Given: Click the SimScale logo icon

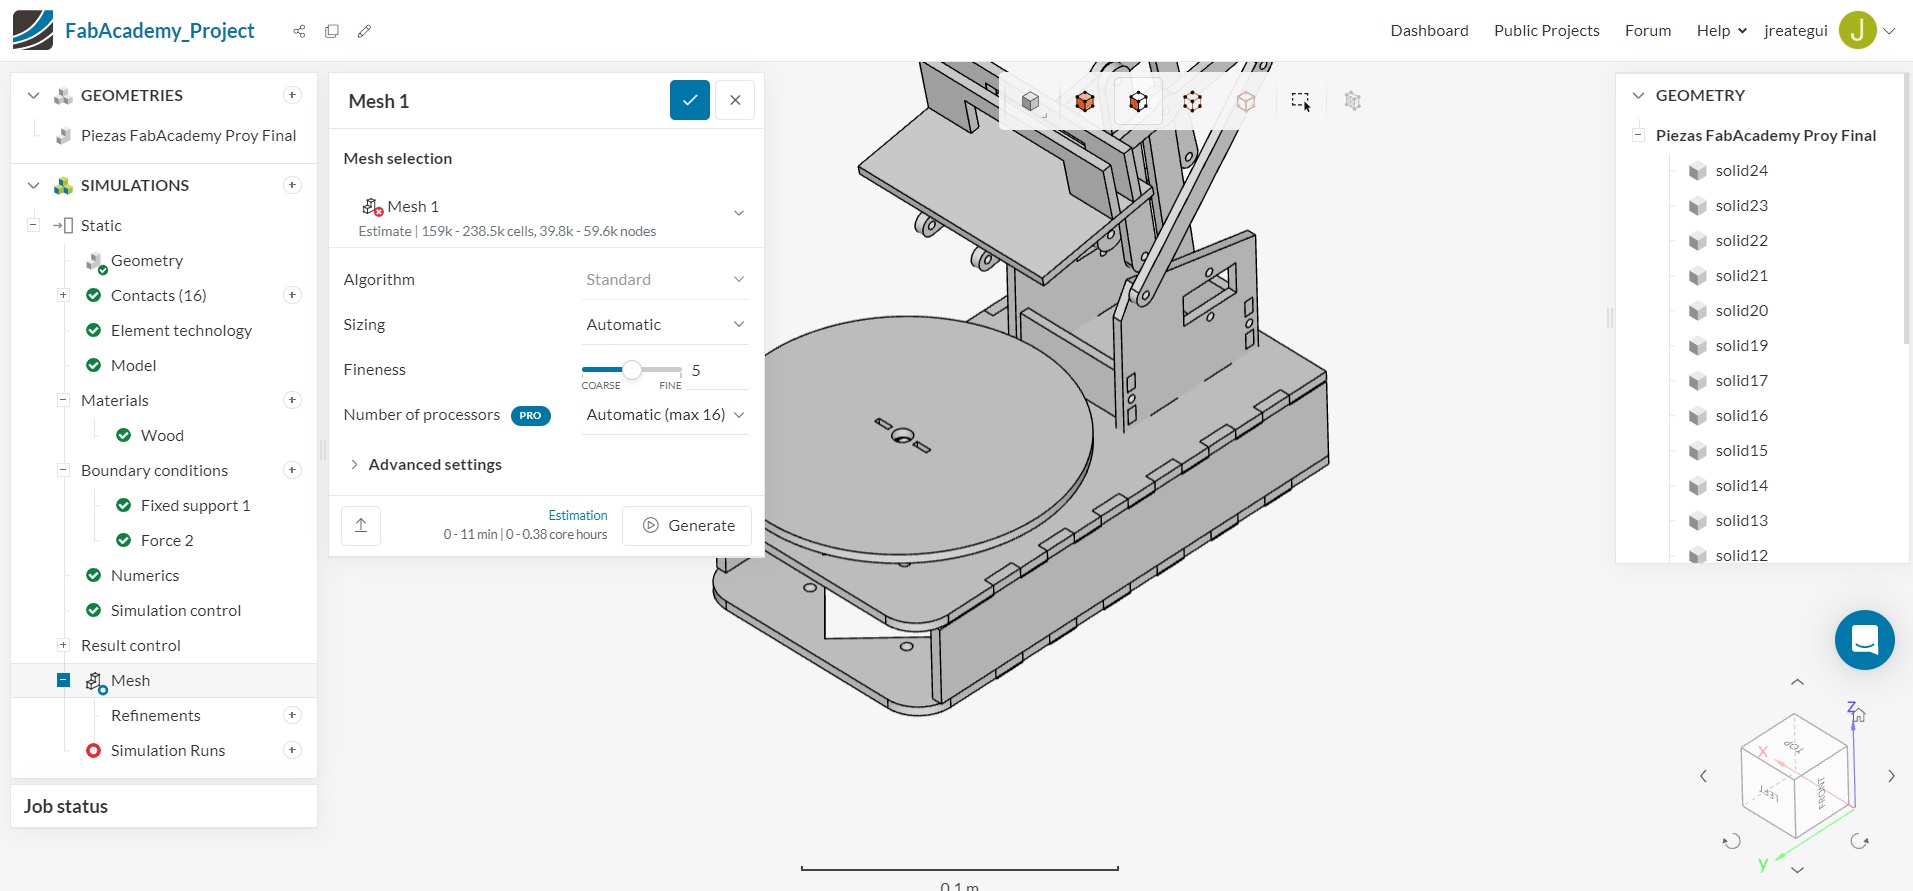Looking at the screenshot, I should coord(33,30).
